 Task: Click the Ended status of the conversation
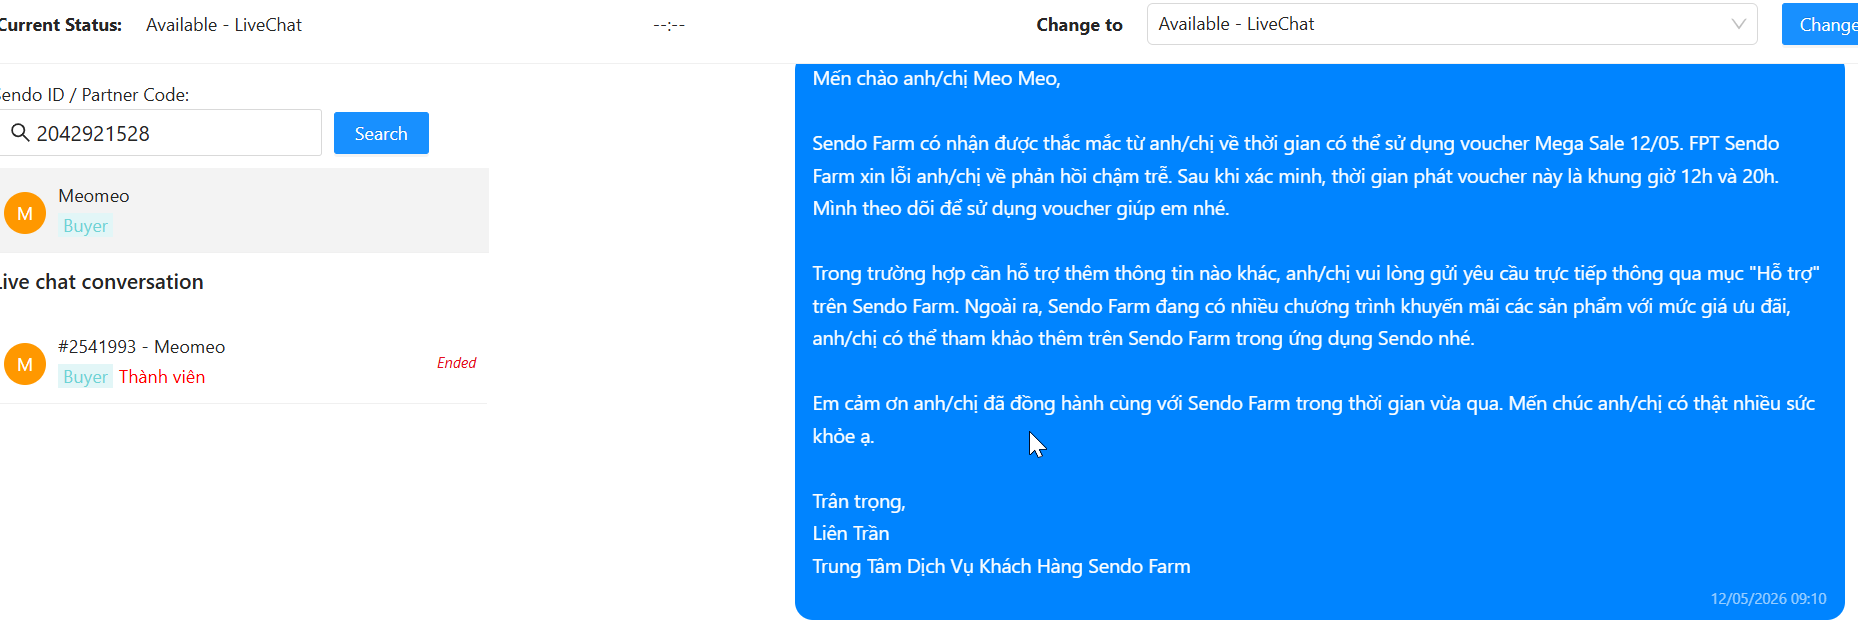click(456, 363)
